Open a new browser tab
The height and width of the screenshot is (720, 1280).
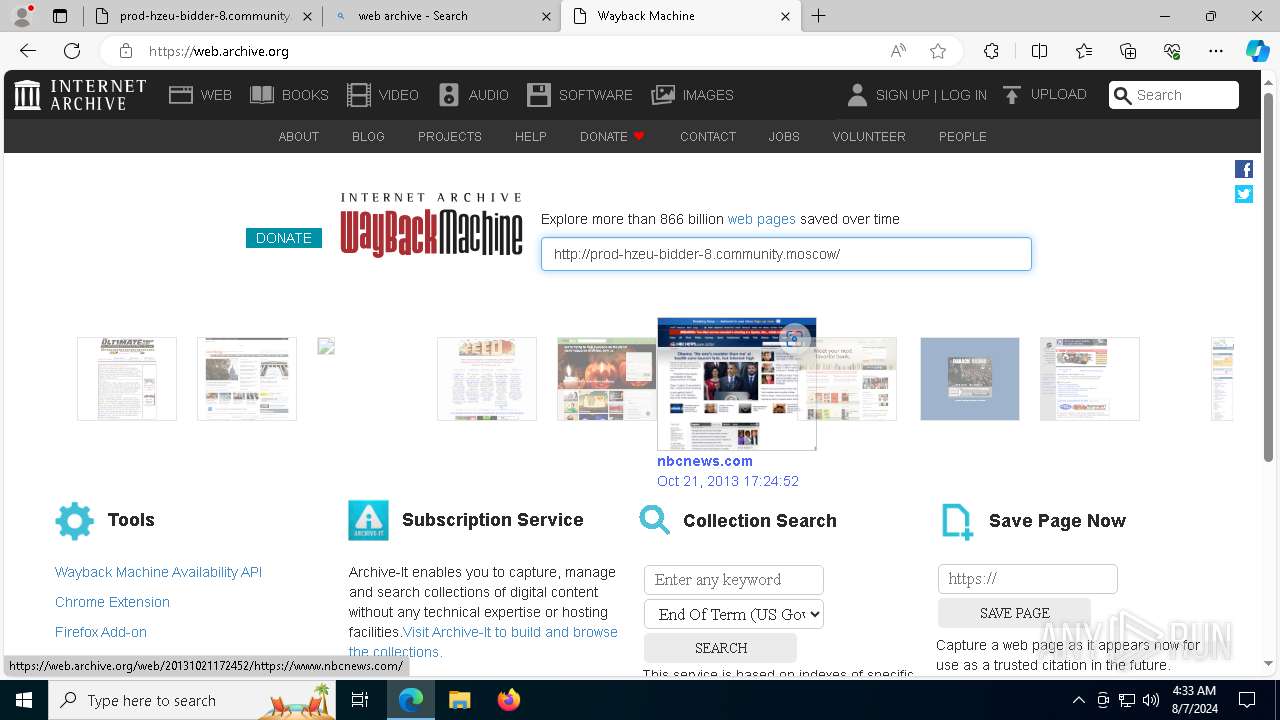819,16
